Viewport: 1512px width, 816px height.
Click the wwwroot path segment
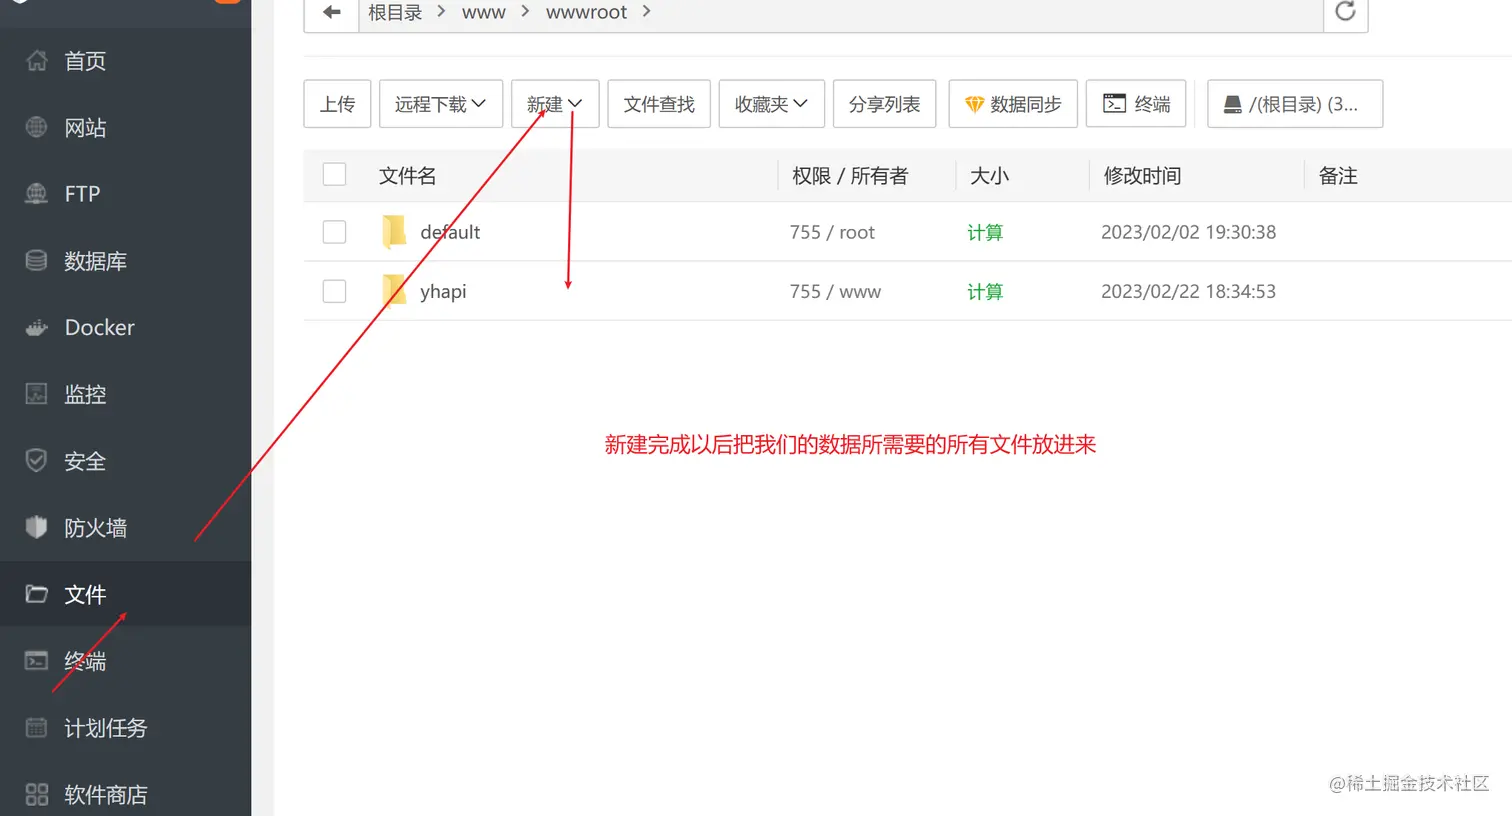tap(586, 12)
